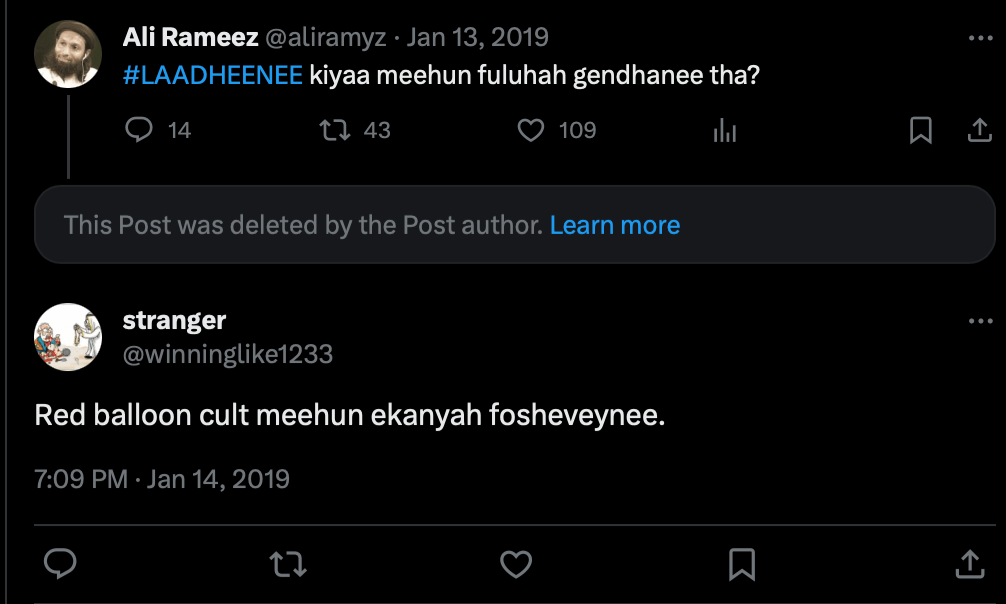Open more options for Ali Rameez's post

coord(980,39)
